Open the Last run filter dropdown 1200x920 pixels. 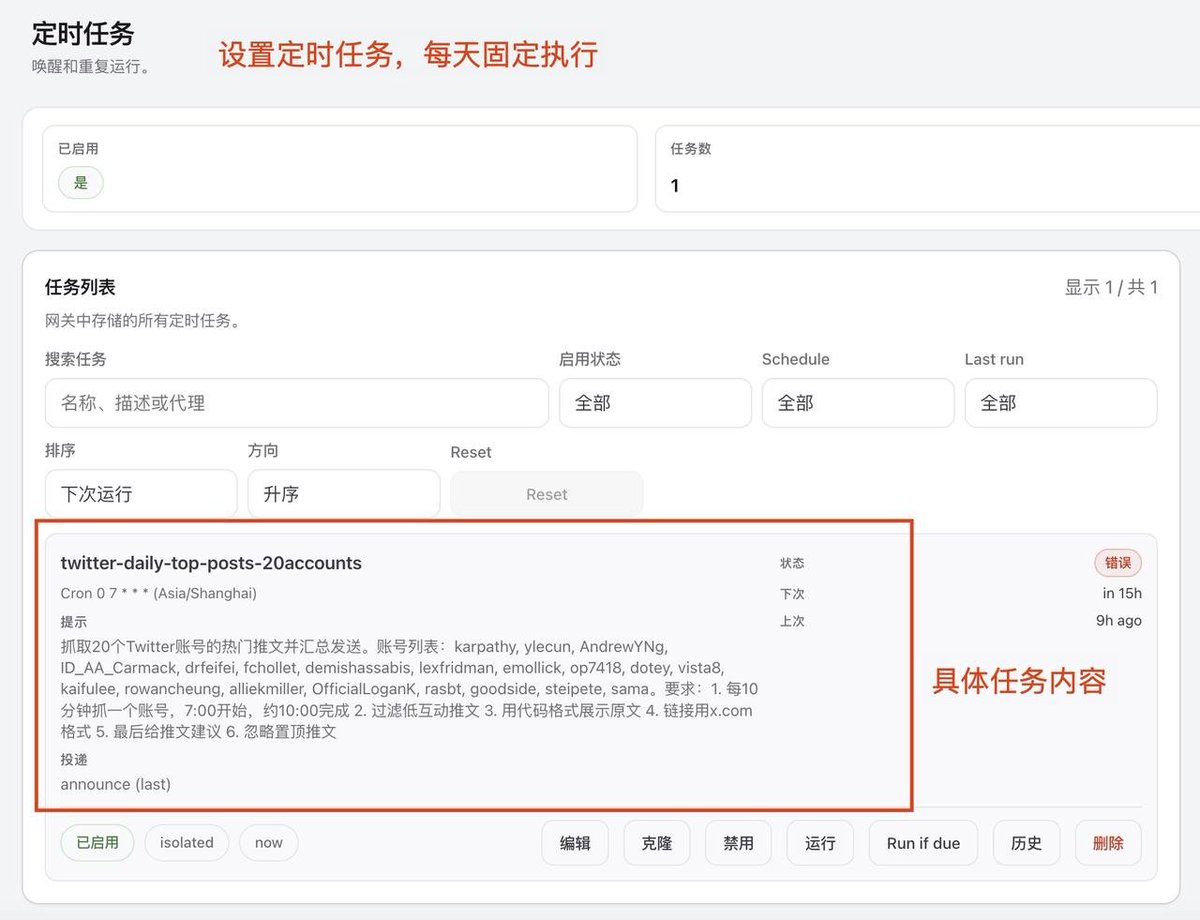[1060, 402]
